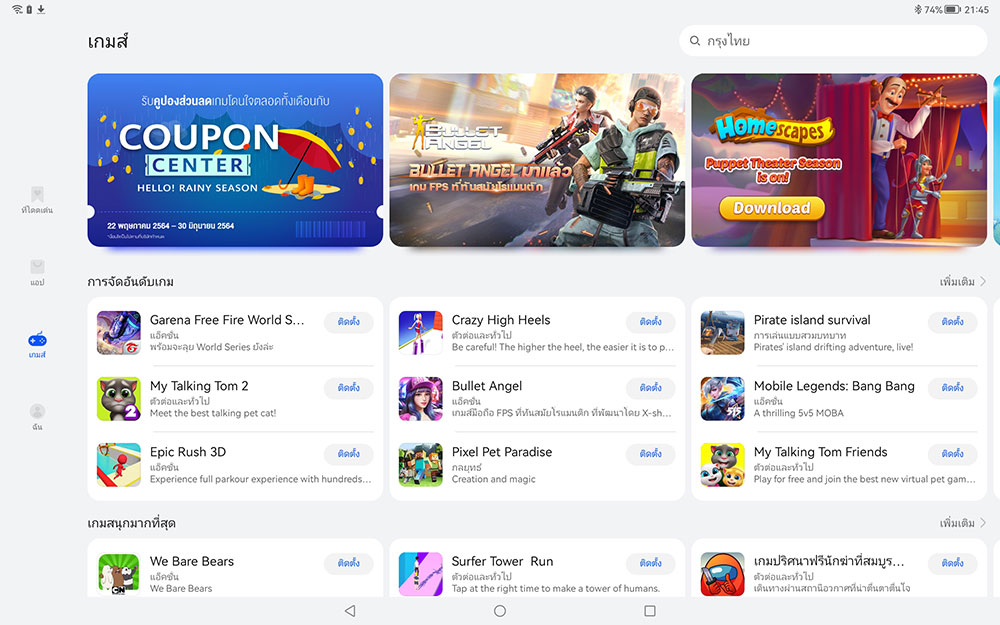Tap Android home circle button
Screen dimensions: 1000x625
[500, 611]
